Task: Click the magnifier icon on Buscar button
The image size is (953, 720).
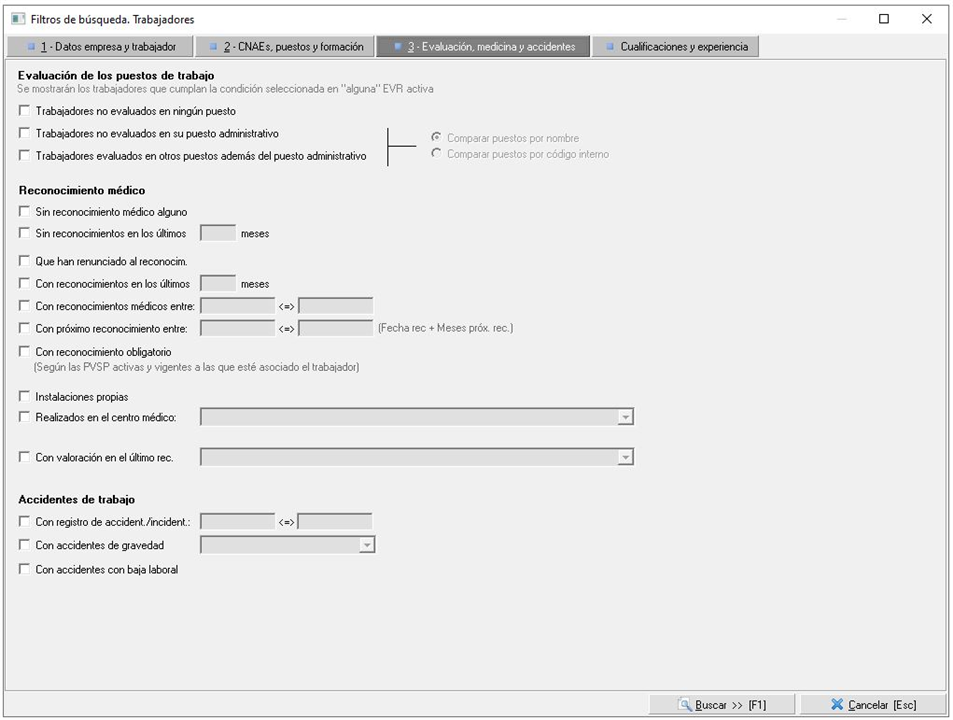Action: 685,705
